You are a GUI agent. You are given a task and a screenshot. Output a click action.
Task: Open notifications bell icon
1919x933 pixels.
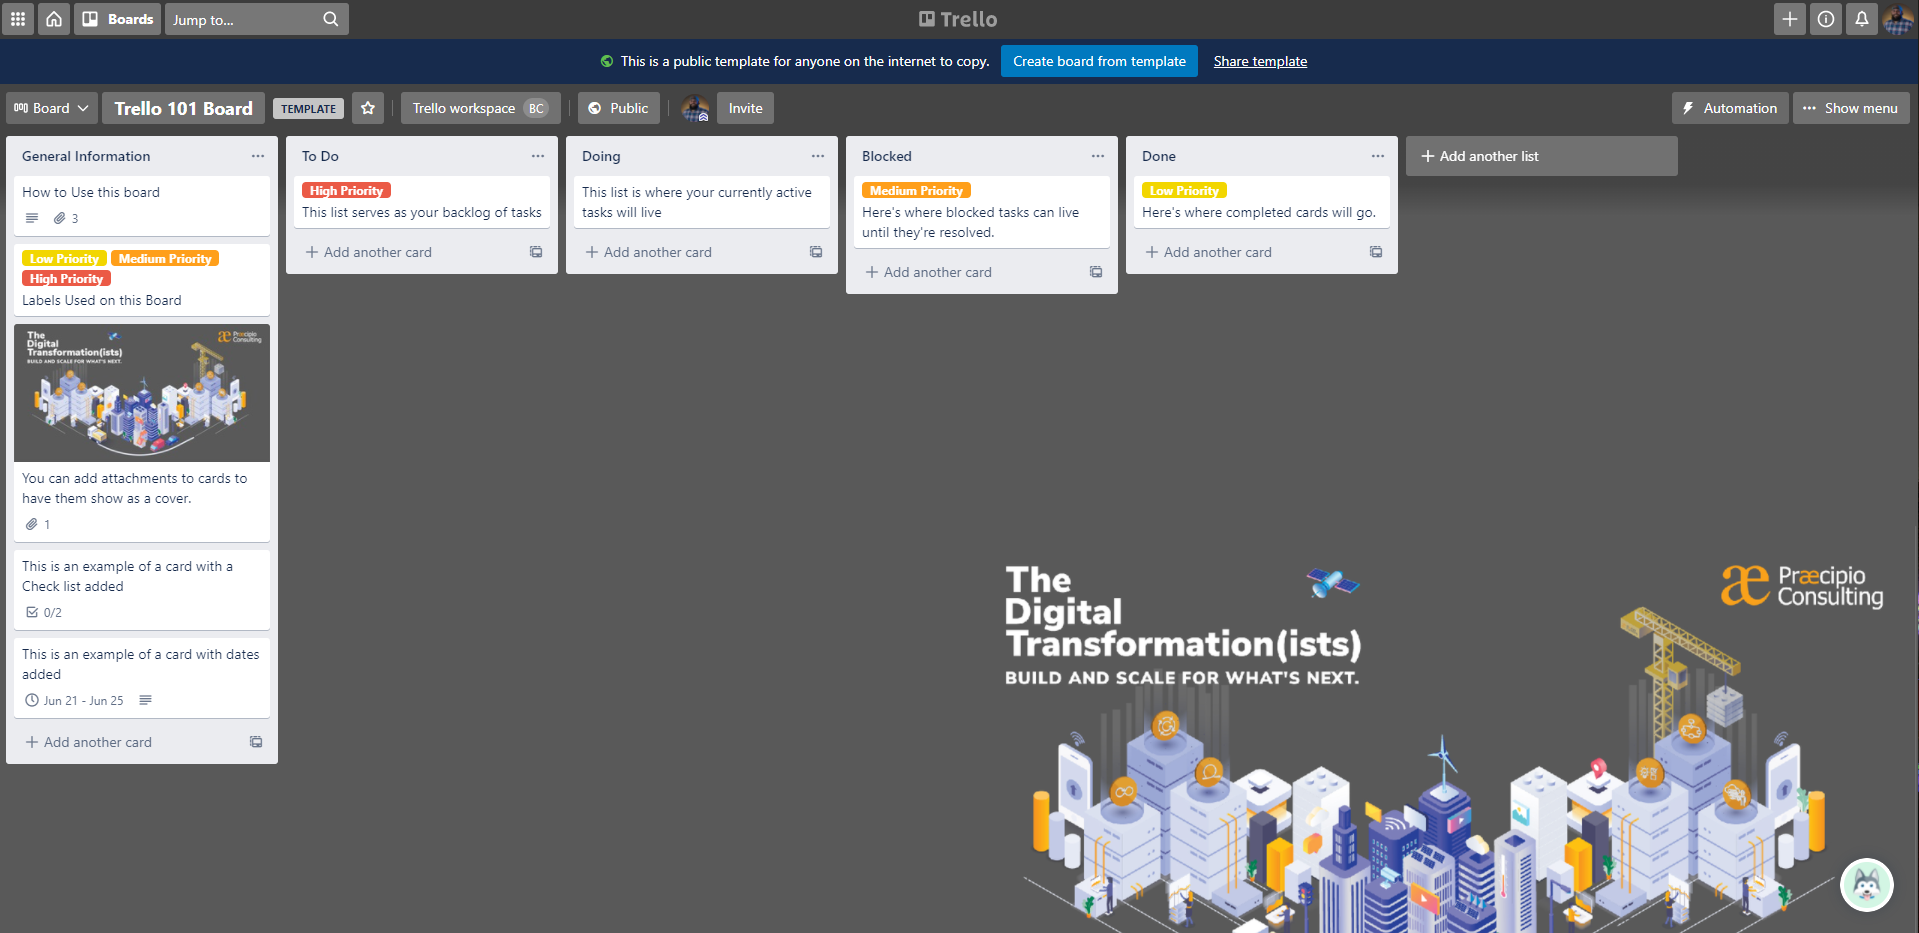pyautogui.click(x=1862, y=19)
